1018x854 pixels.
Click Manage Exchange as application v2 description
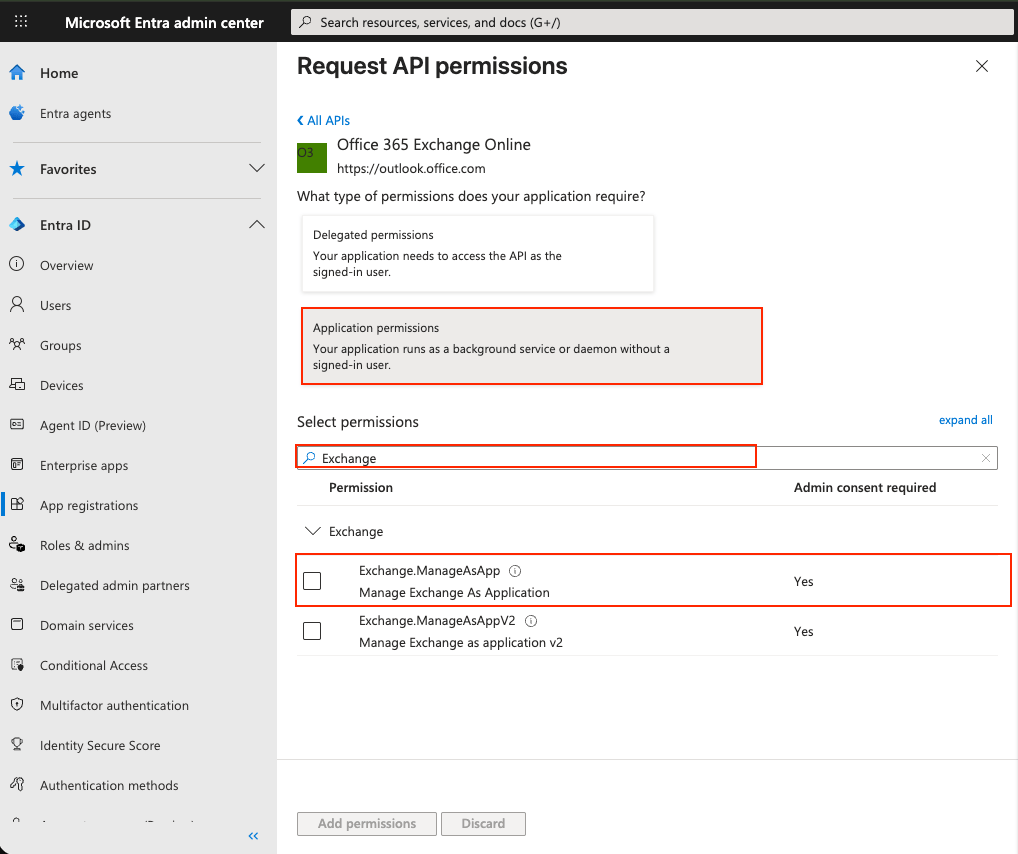[x=461, y=642]
